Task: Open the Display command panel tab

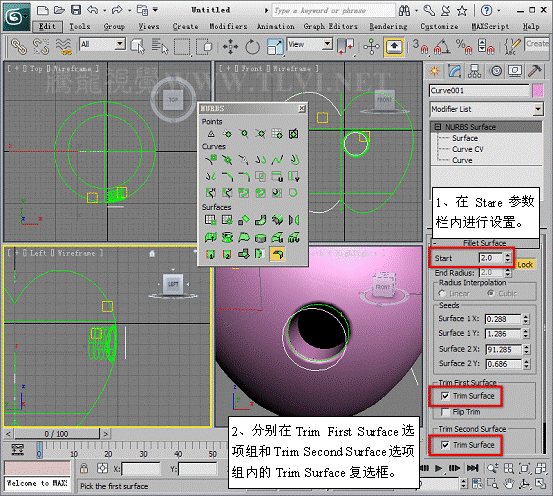Action: point(515,71)
